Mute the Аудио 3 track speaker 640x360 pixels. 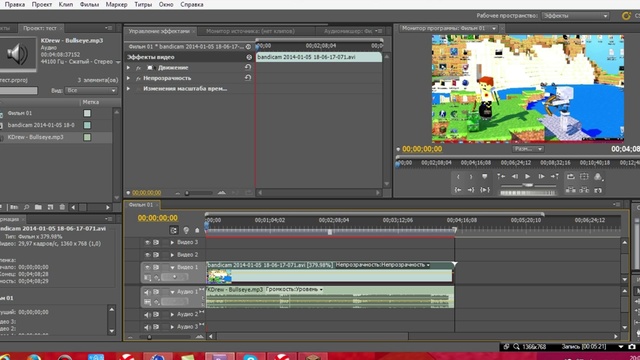click(147, 327)
